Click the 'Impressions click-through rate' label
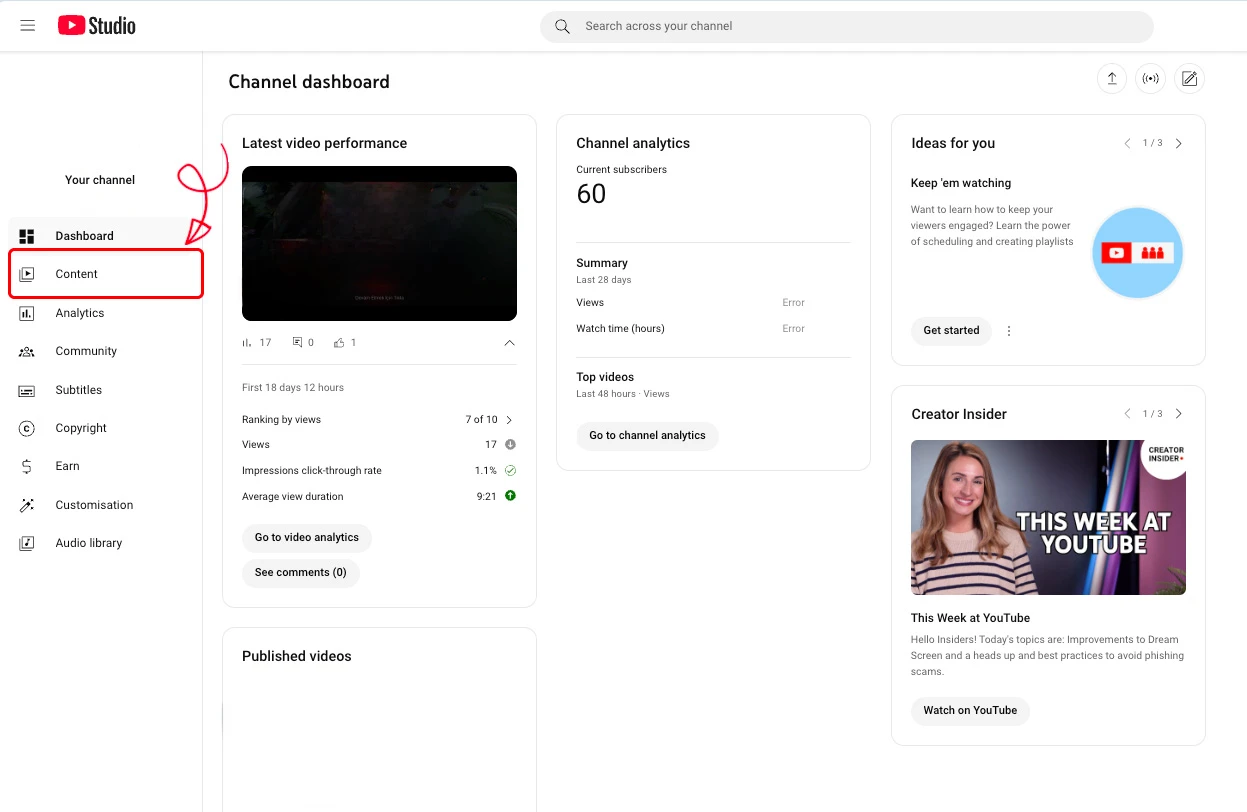This screenshot has width=1247, height=812. (312, 470)
